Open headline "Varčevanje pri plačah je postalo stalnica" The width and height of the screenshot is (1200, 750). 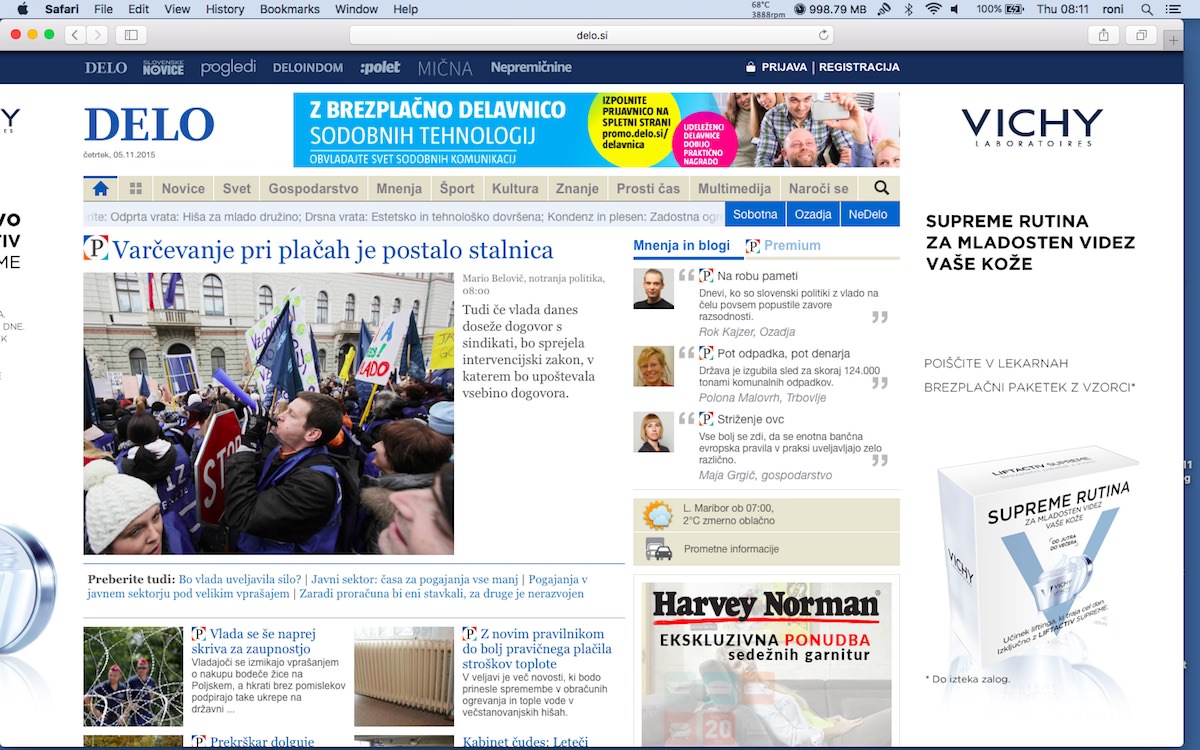(x=332, y=250)
